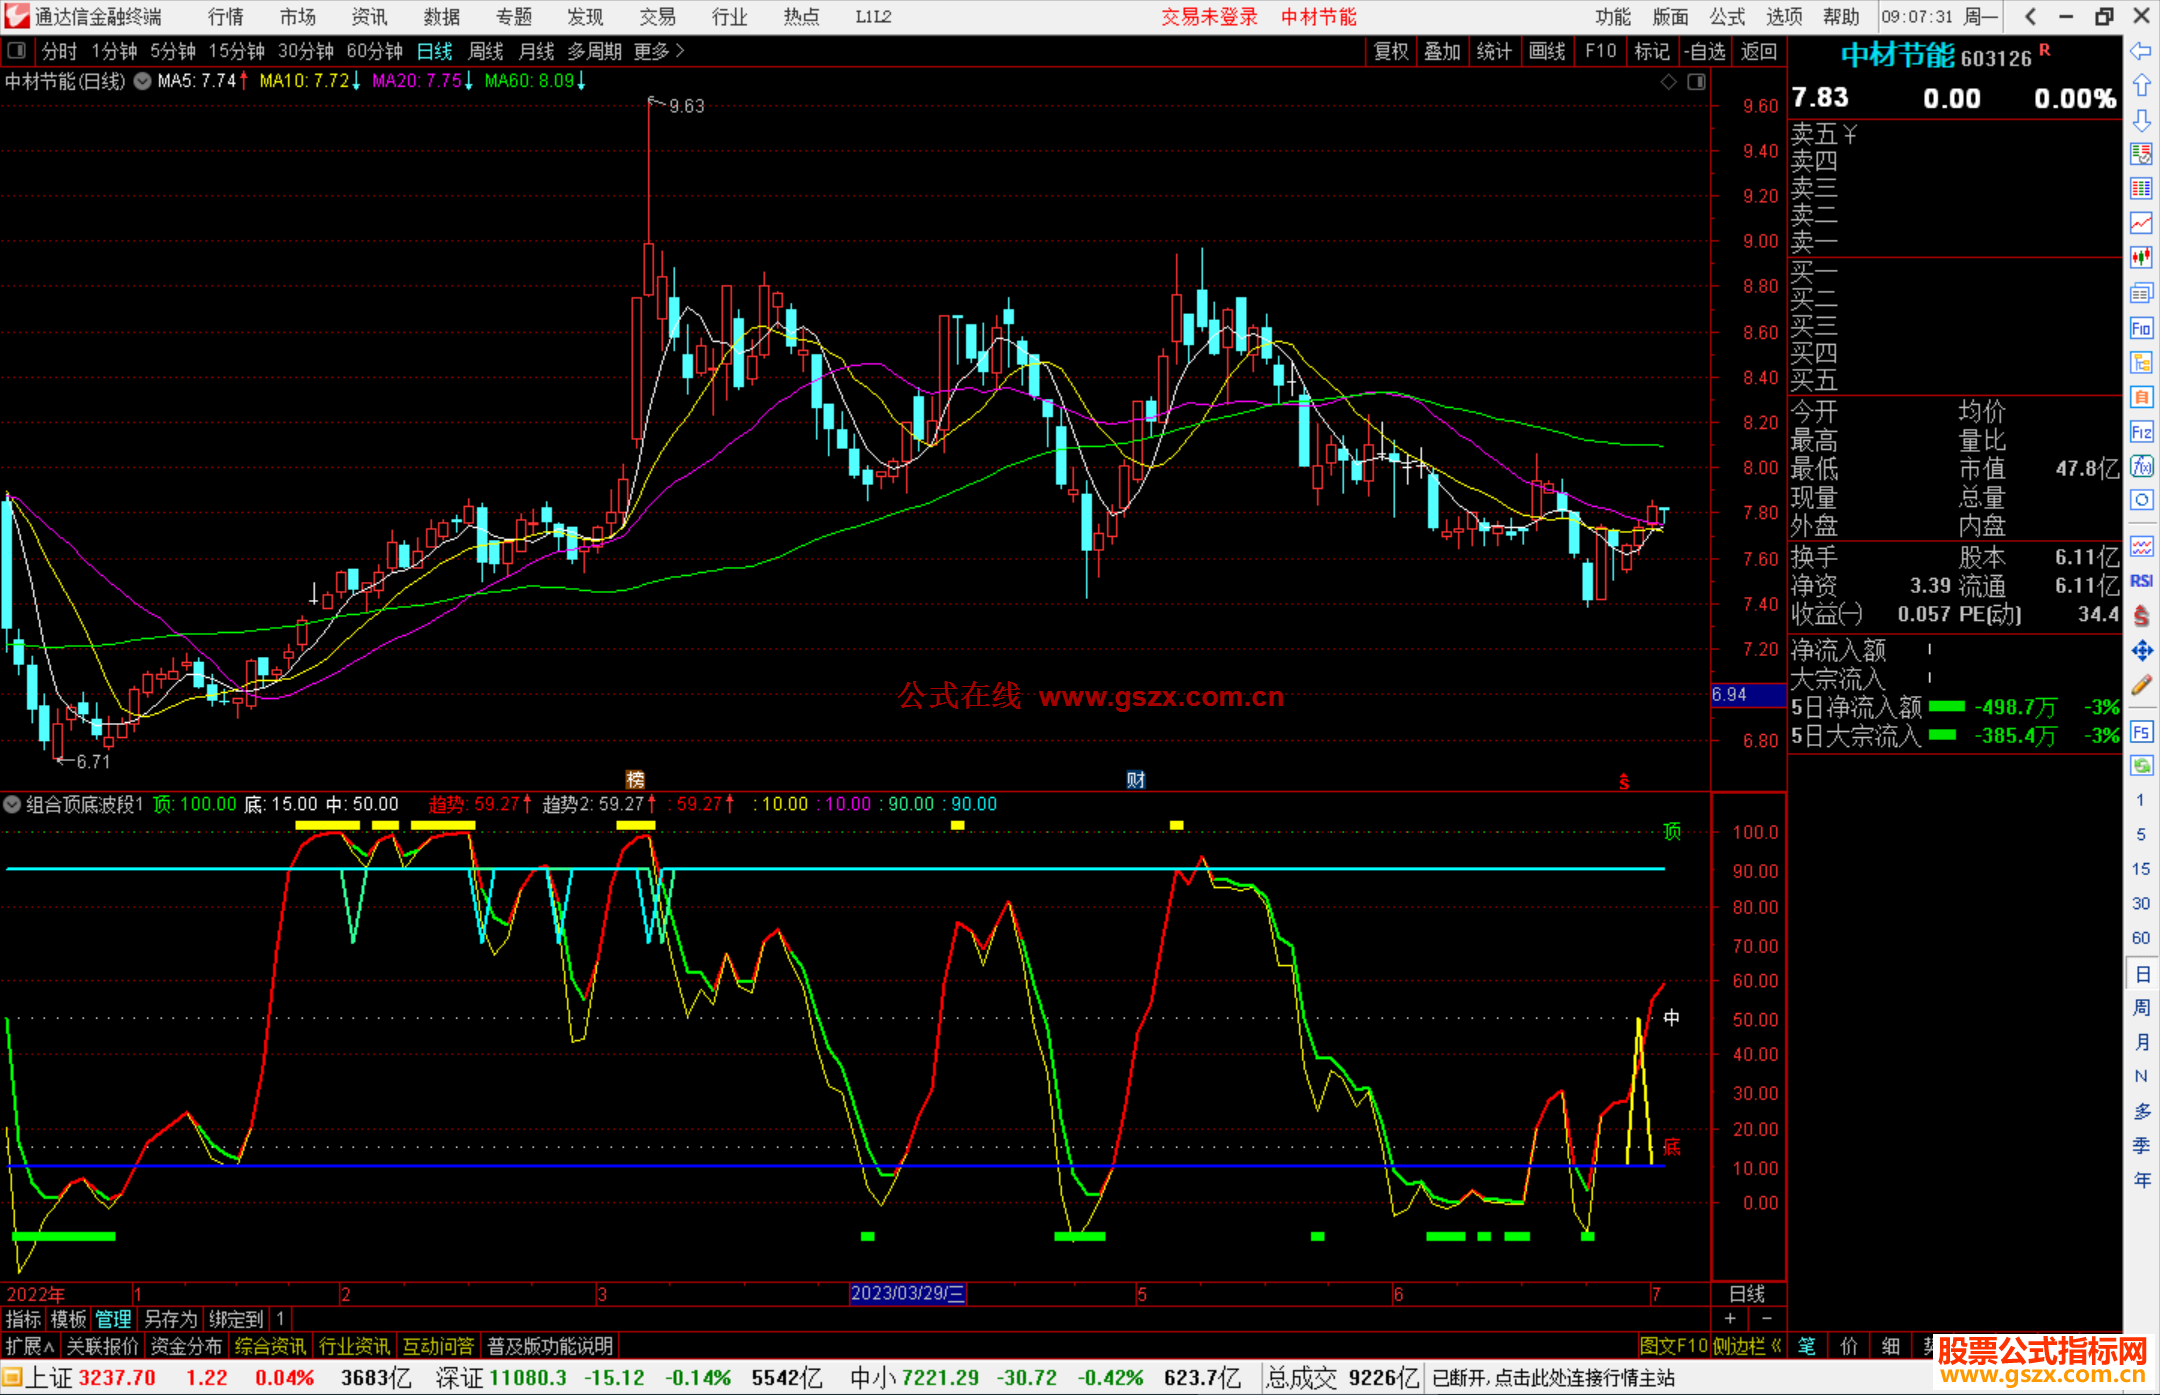The image size is (2160, 1395).
Task: Open the 日线 period selector below chart
Action: (x=1747, y=1294)
